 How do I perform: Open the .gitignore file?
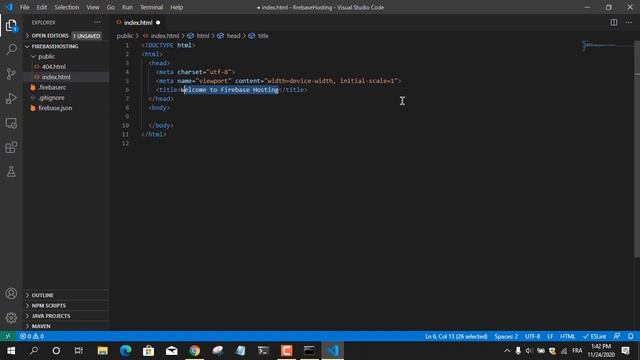[x=66, y=98]
